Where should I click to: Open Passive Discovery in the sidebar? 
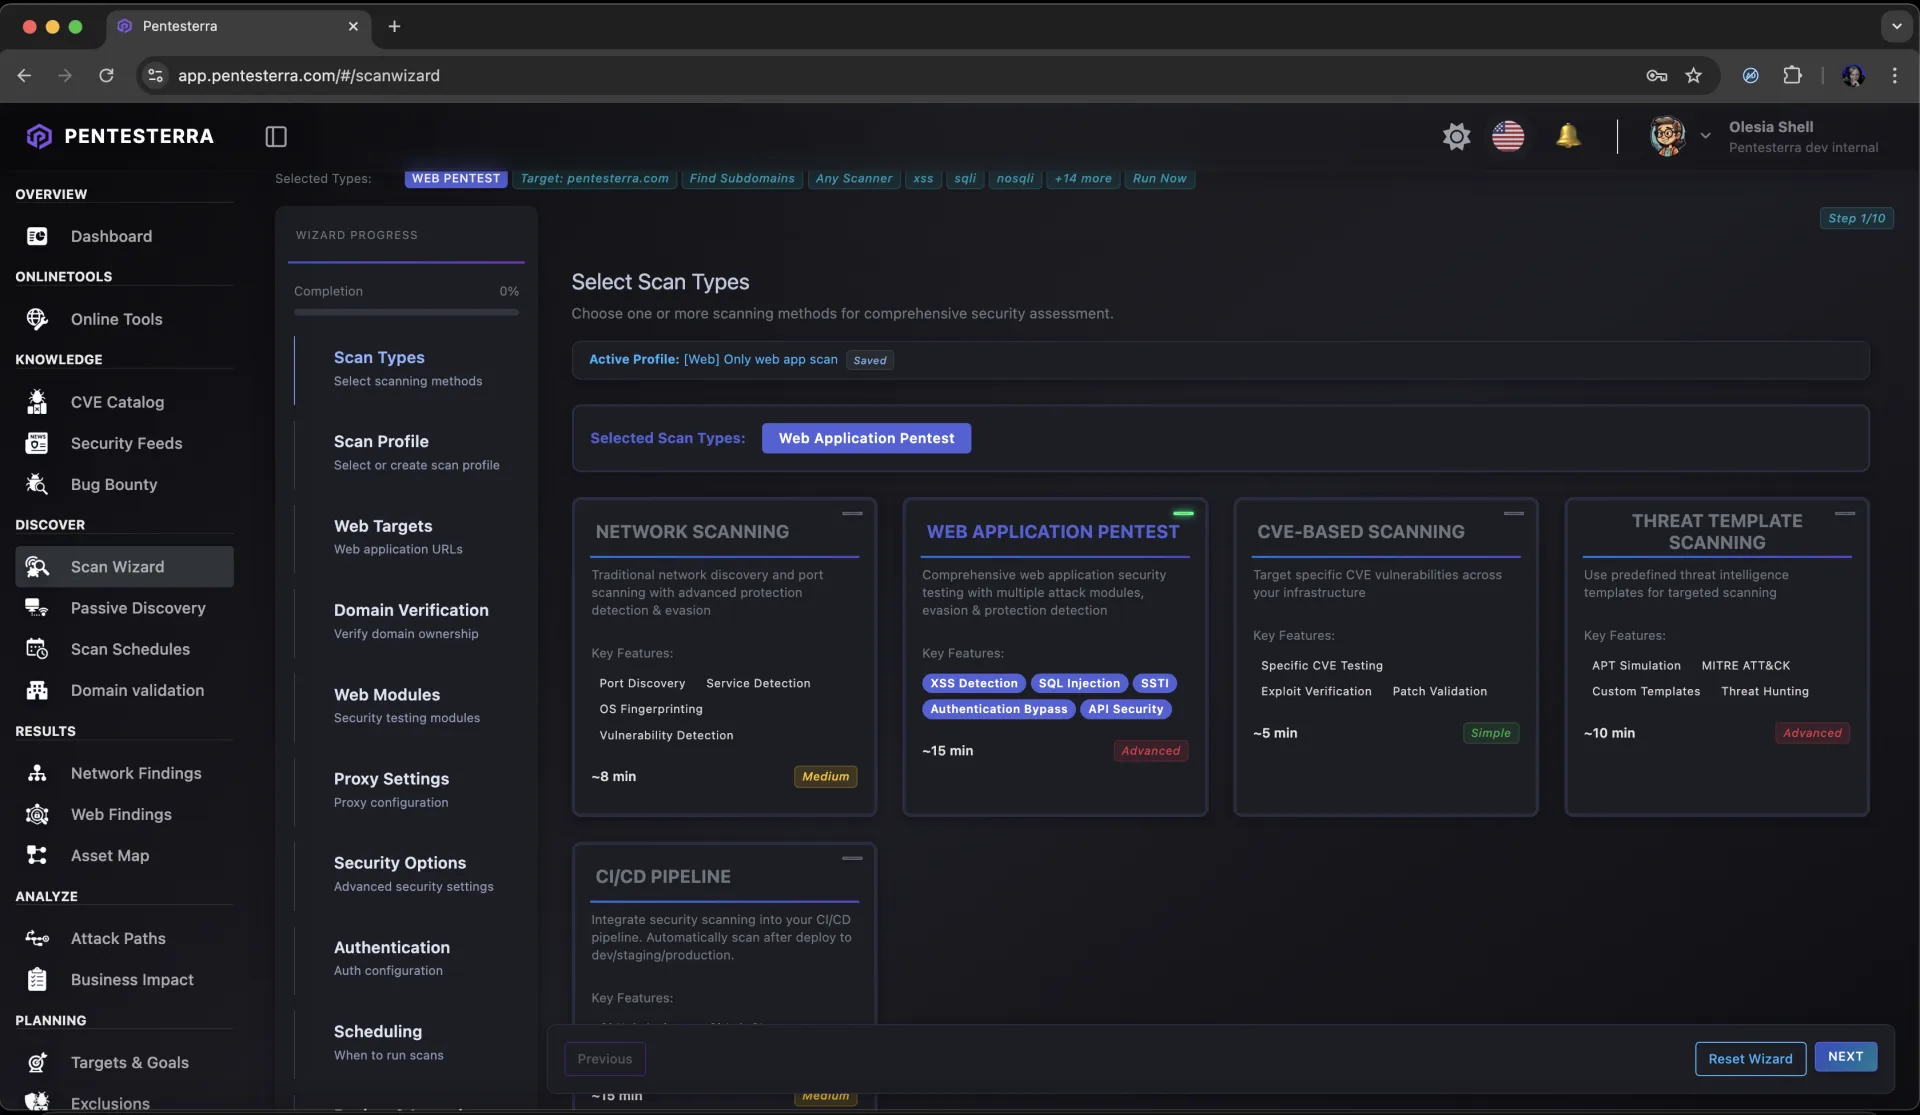click(x=138, y=608)
